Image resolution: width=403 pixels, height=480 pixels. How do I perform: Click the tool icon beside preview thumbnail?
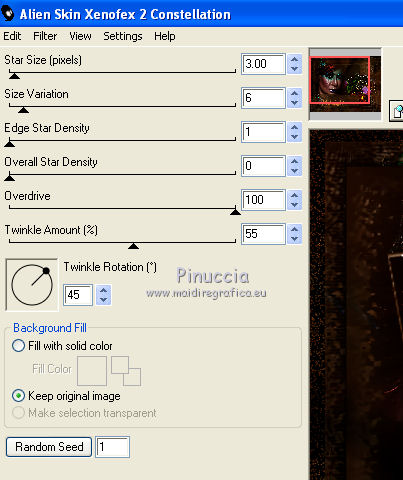pyautogui.click(x=397, y=111)
